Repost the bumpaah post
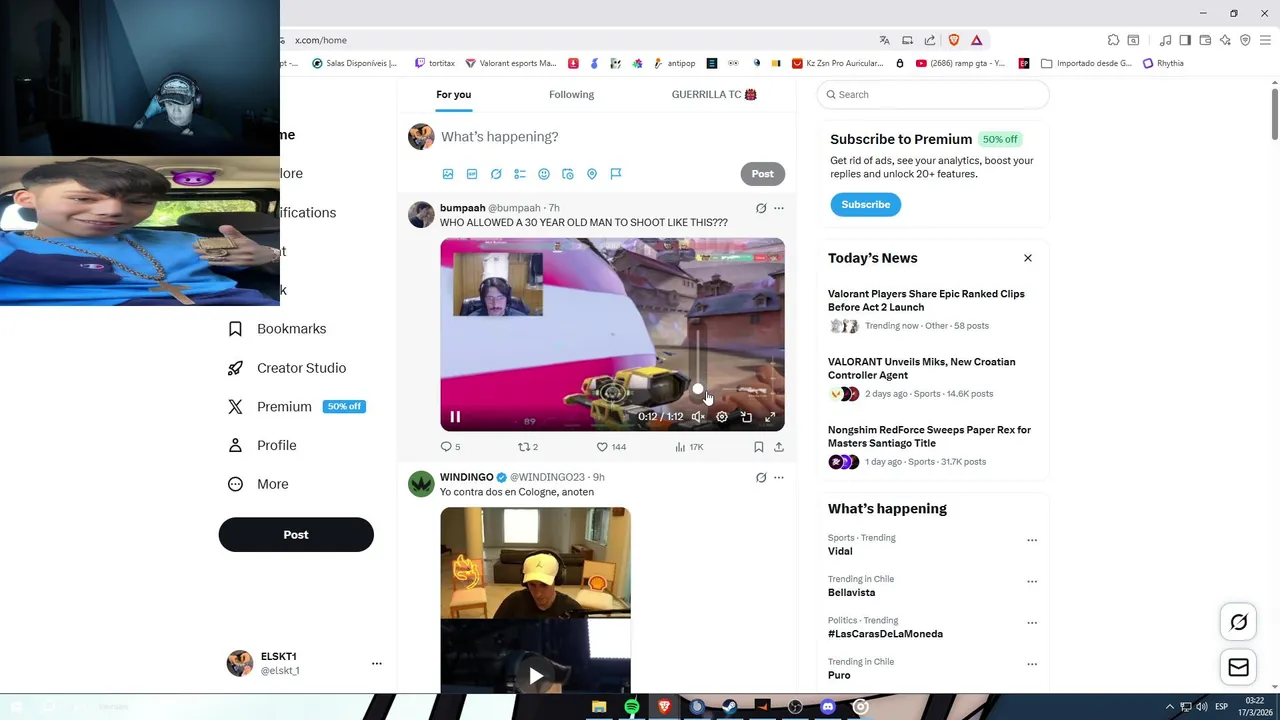This screenshot has width=1280, height=720. click(528, 447)
